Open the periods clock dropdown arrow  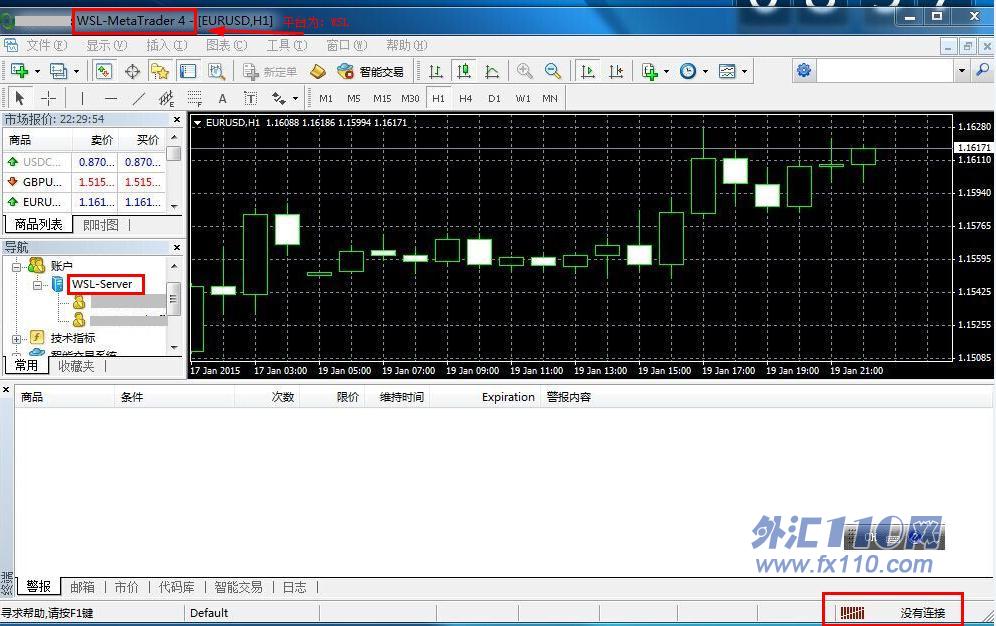(706, 72)
